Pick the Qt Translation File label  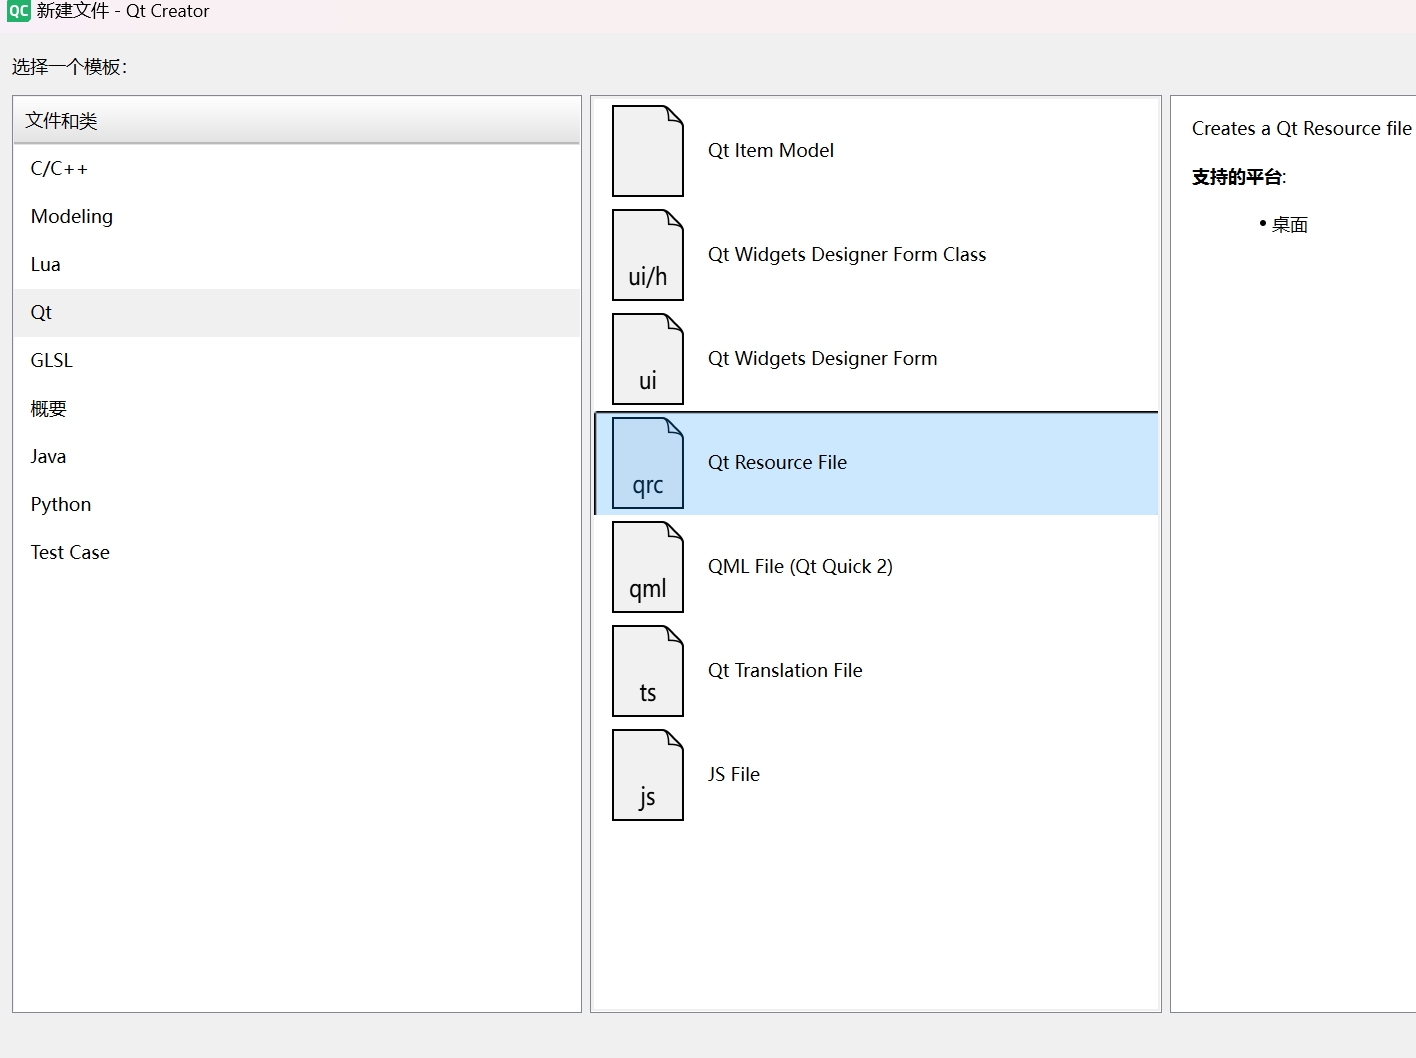(785, 671)
